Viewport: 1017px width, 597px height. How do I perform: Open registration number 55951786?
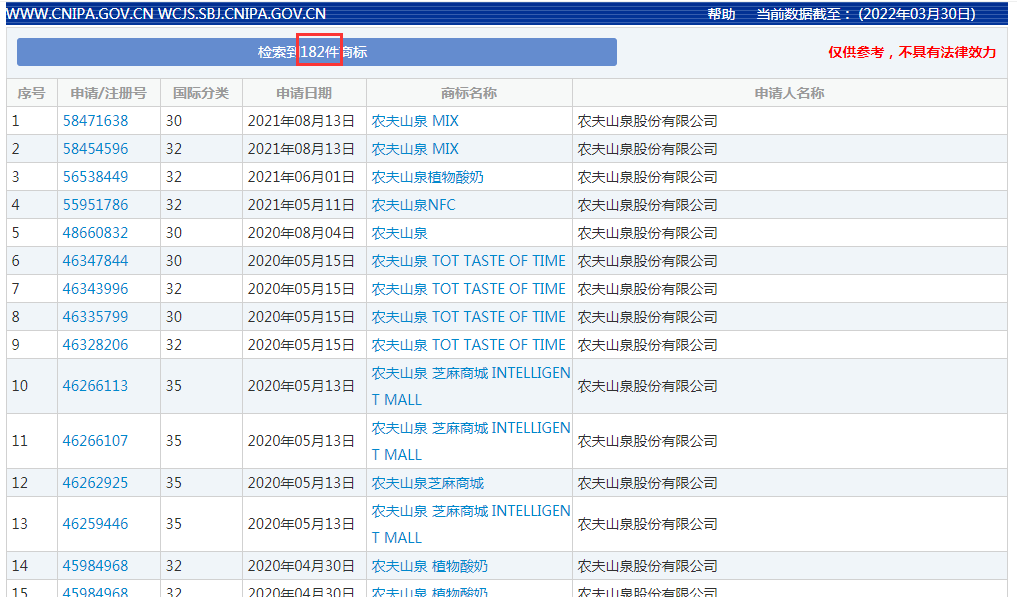pyautogui.click(x=95, y=204)
